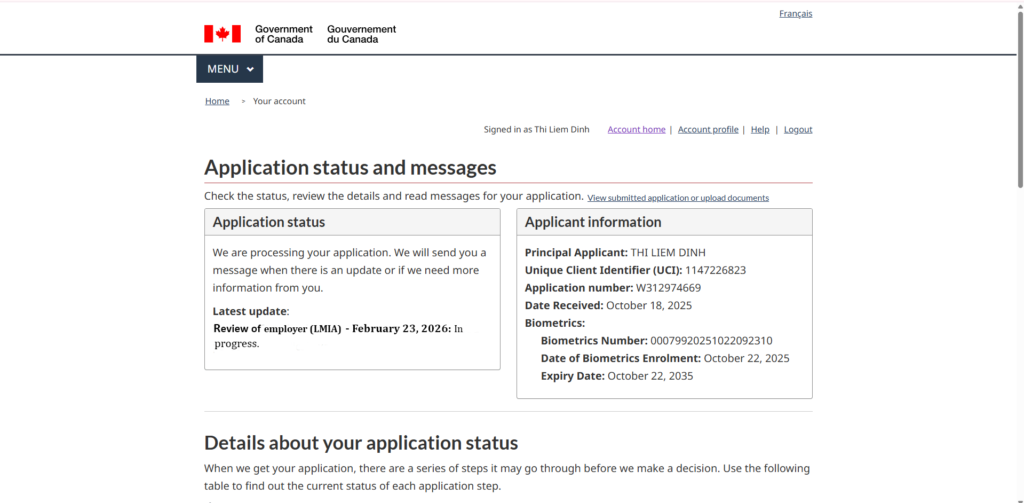Click the Your account breadcrumb
This screenshot has height=503, width=1024.
(279, 101)
